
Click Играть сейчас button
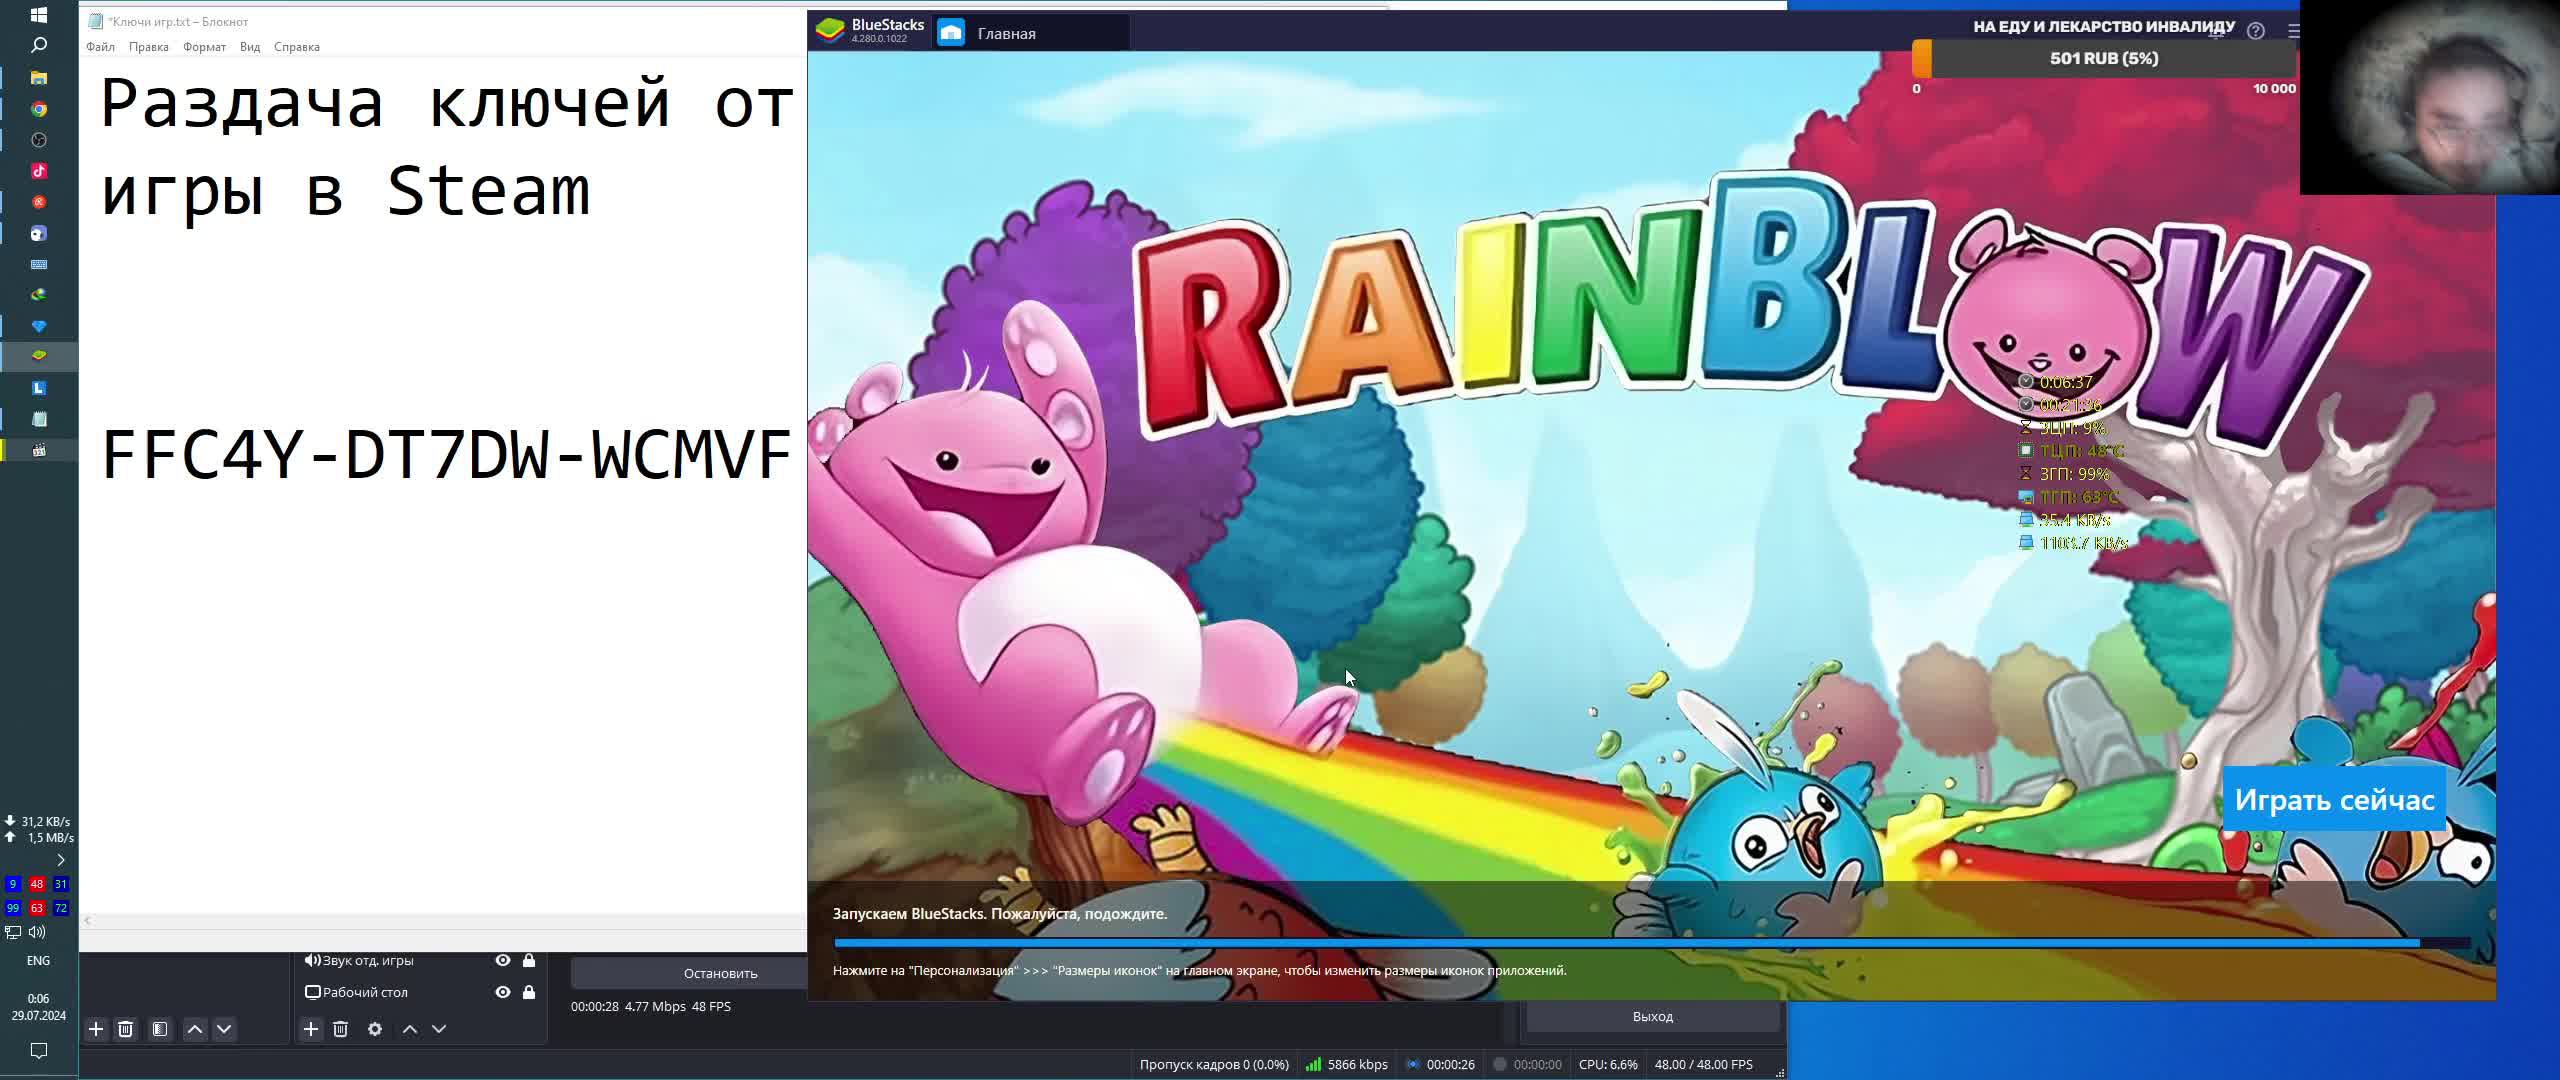(x=2334, y=800)
